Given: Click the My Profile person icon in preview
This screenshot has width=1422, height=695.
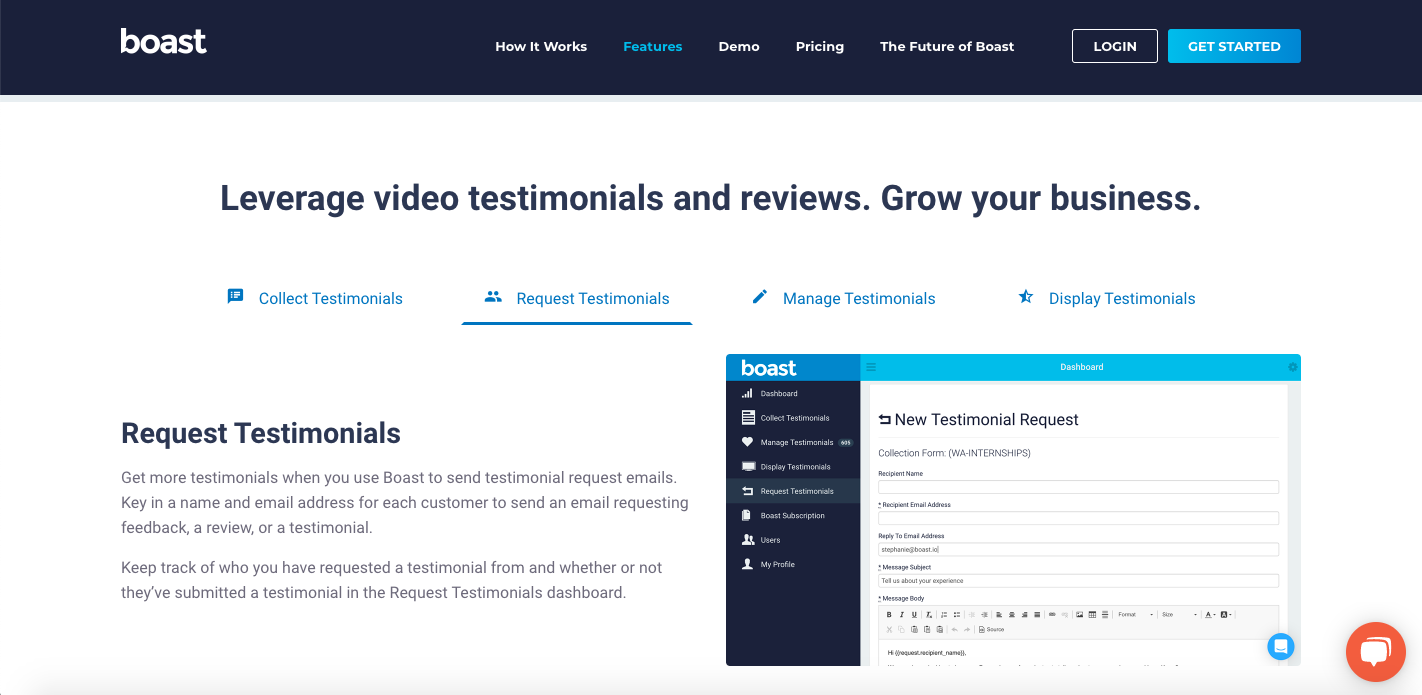Looking at the screenshot, I should tap(747, 564).
